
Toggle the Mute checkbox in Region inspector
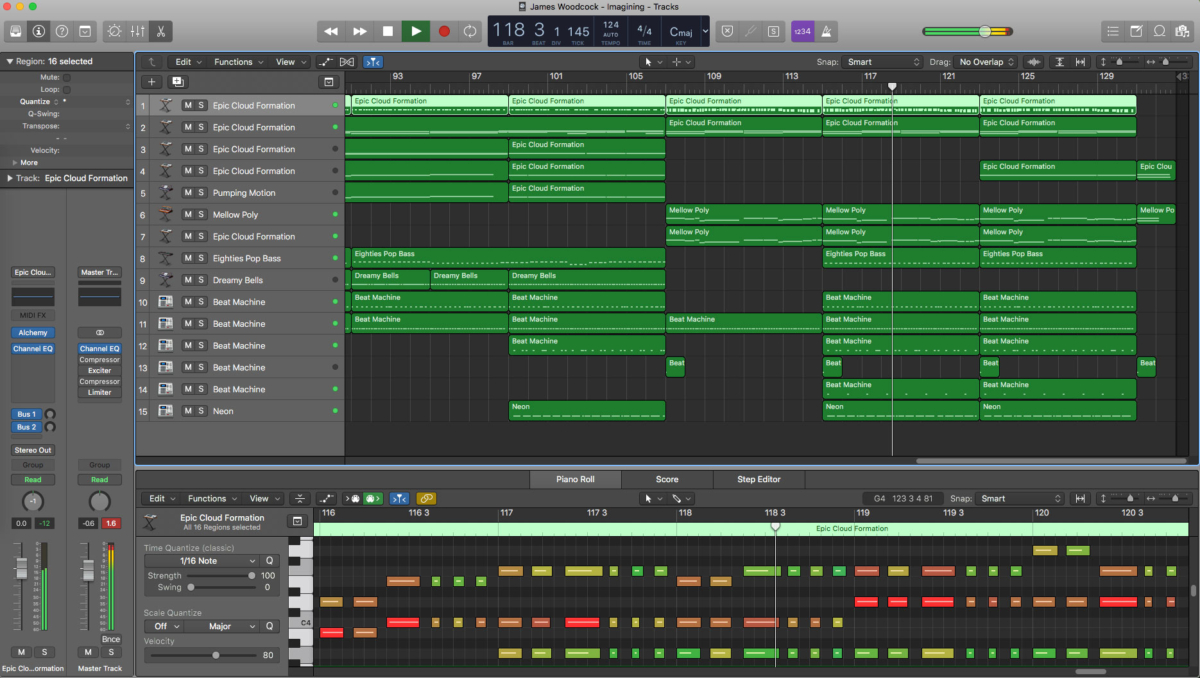(66, 77)
